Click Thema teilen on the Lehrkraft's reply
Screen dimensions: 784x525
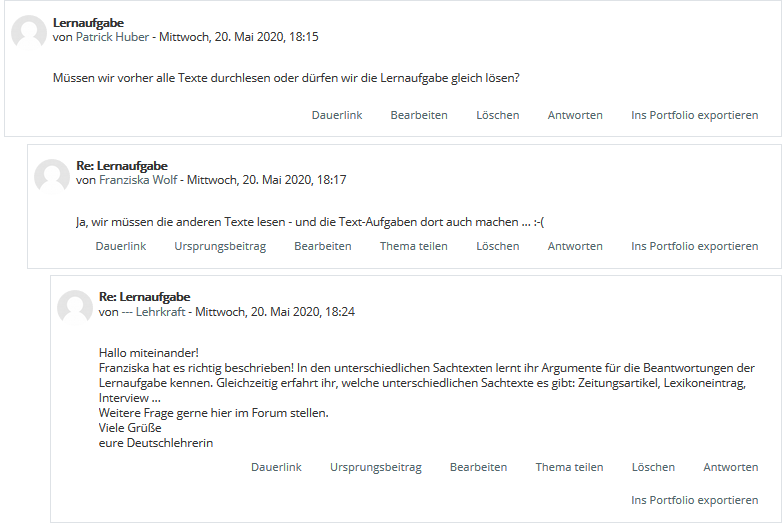[x=569, y=467]
